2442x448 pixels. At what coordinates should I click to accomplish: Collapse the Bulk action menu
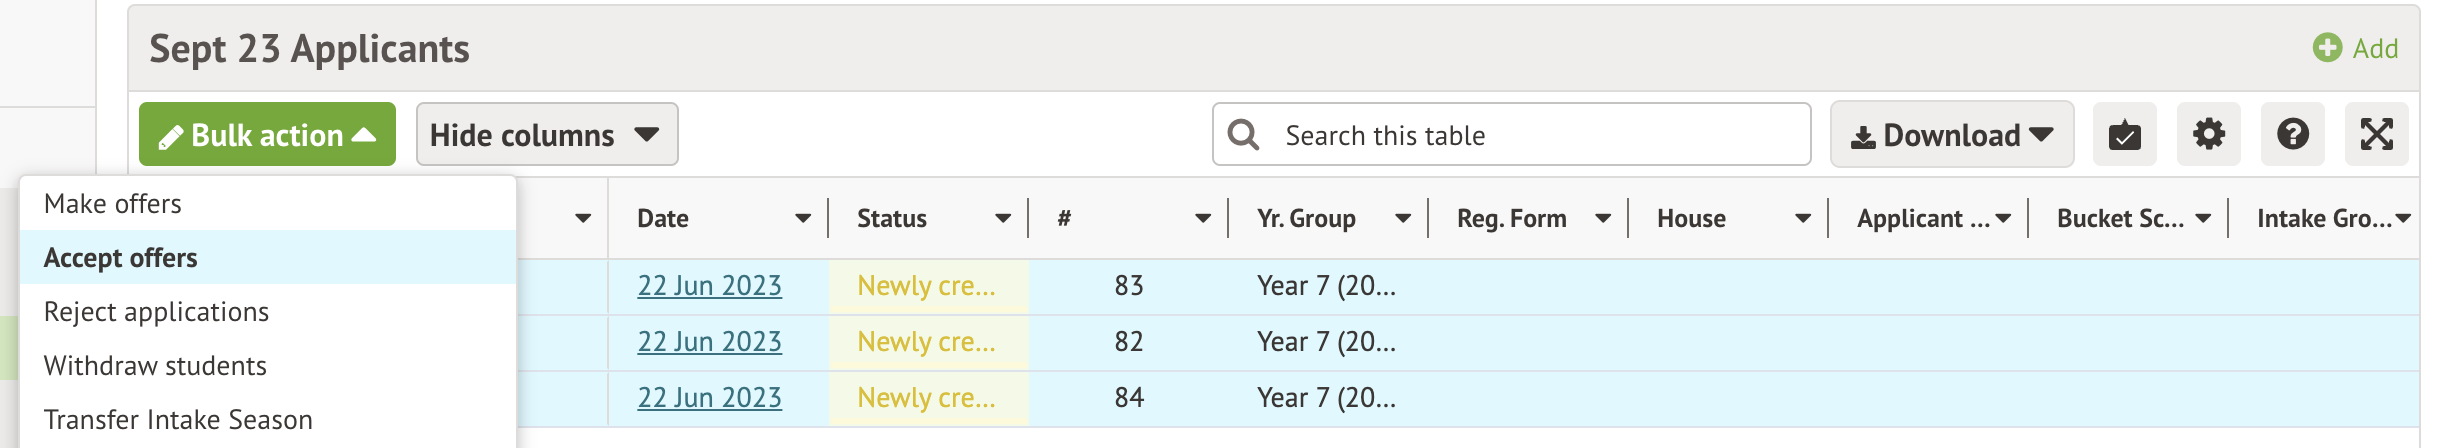point(267,134)
